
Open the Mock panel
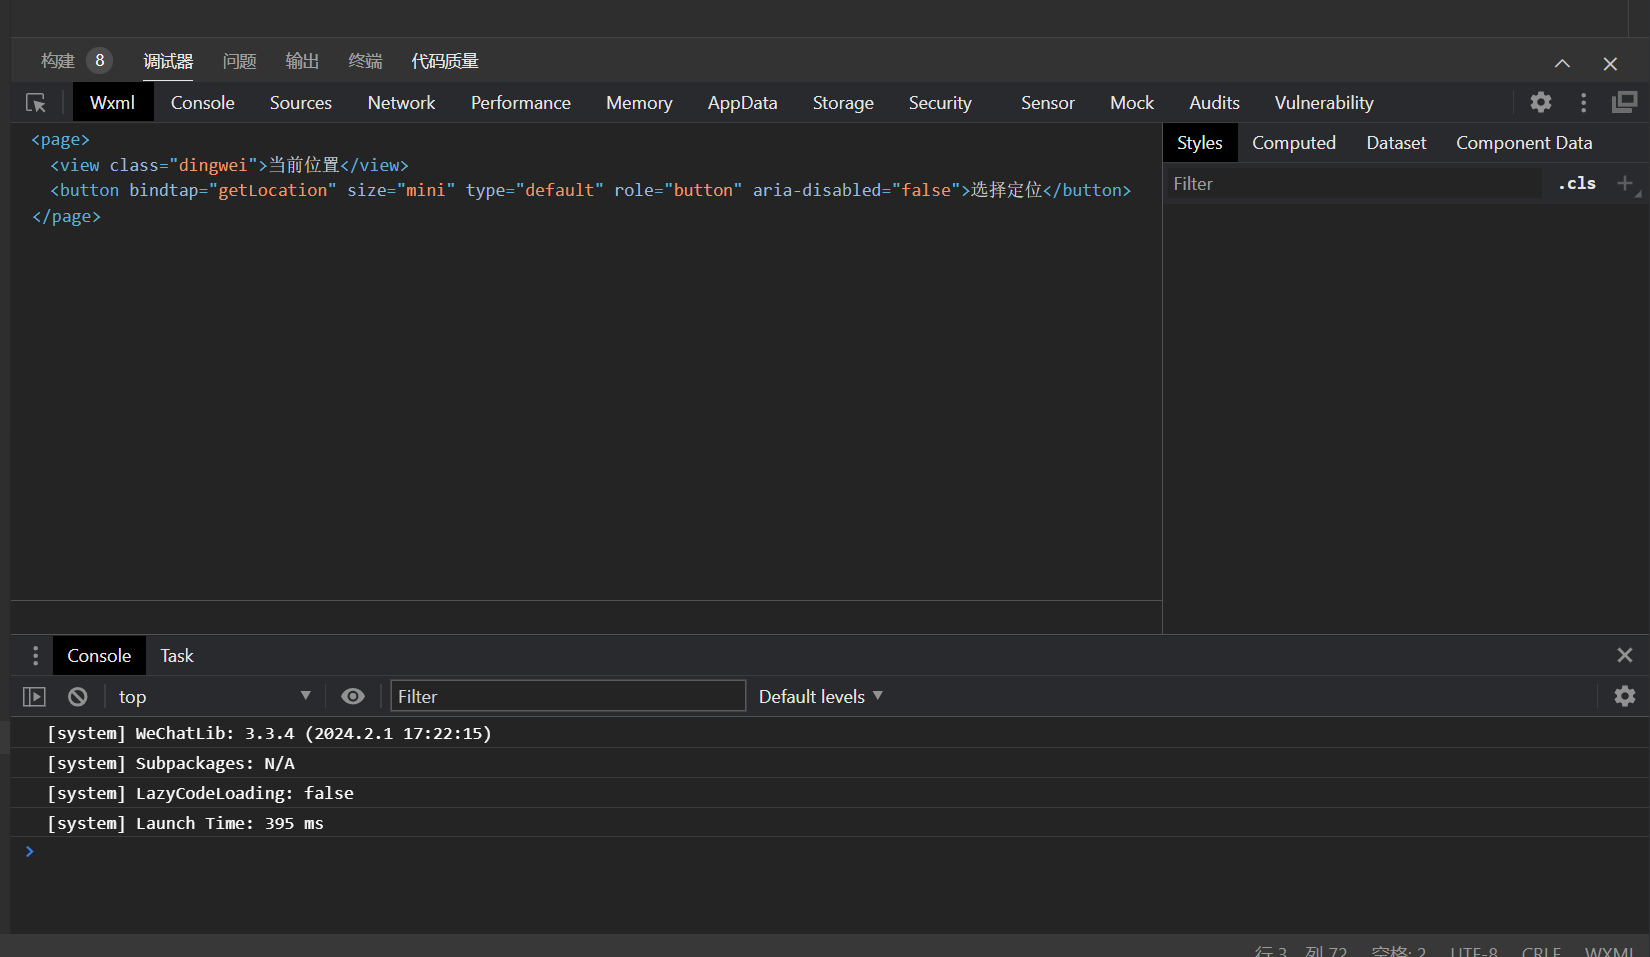coord(1132,102)
